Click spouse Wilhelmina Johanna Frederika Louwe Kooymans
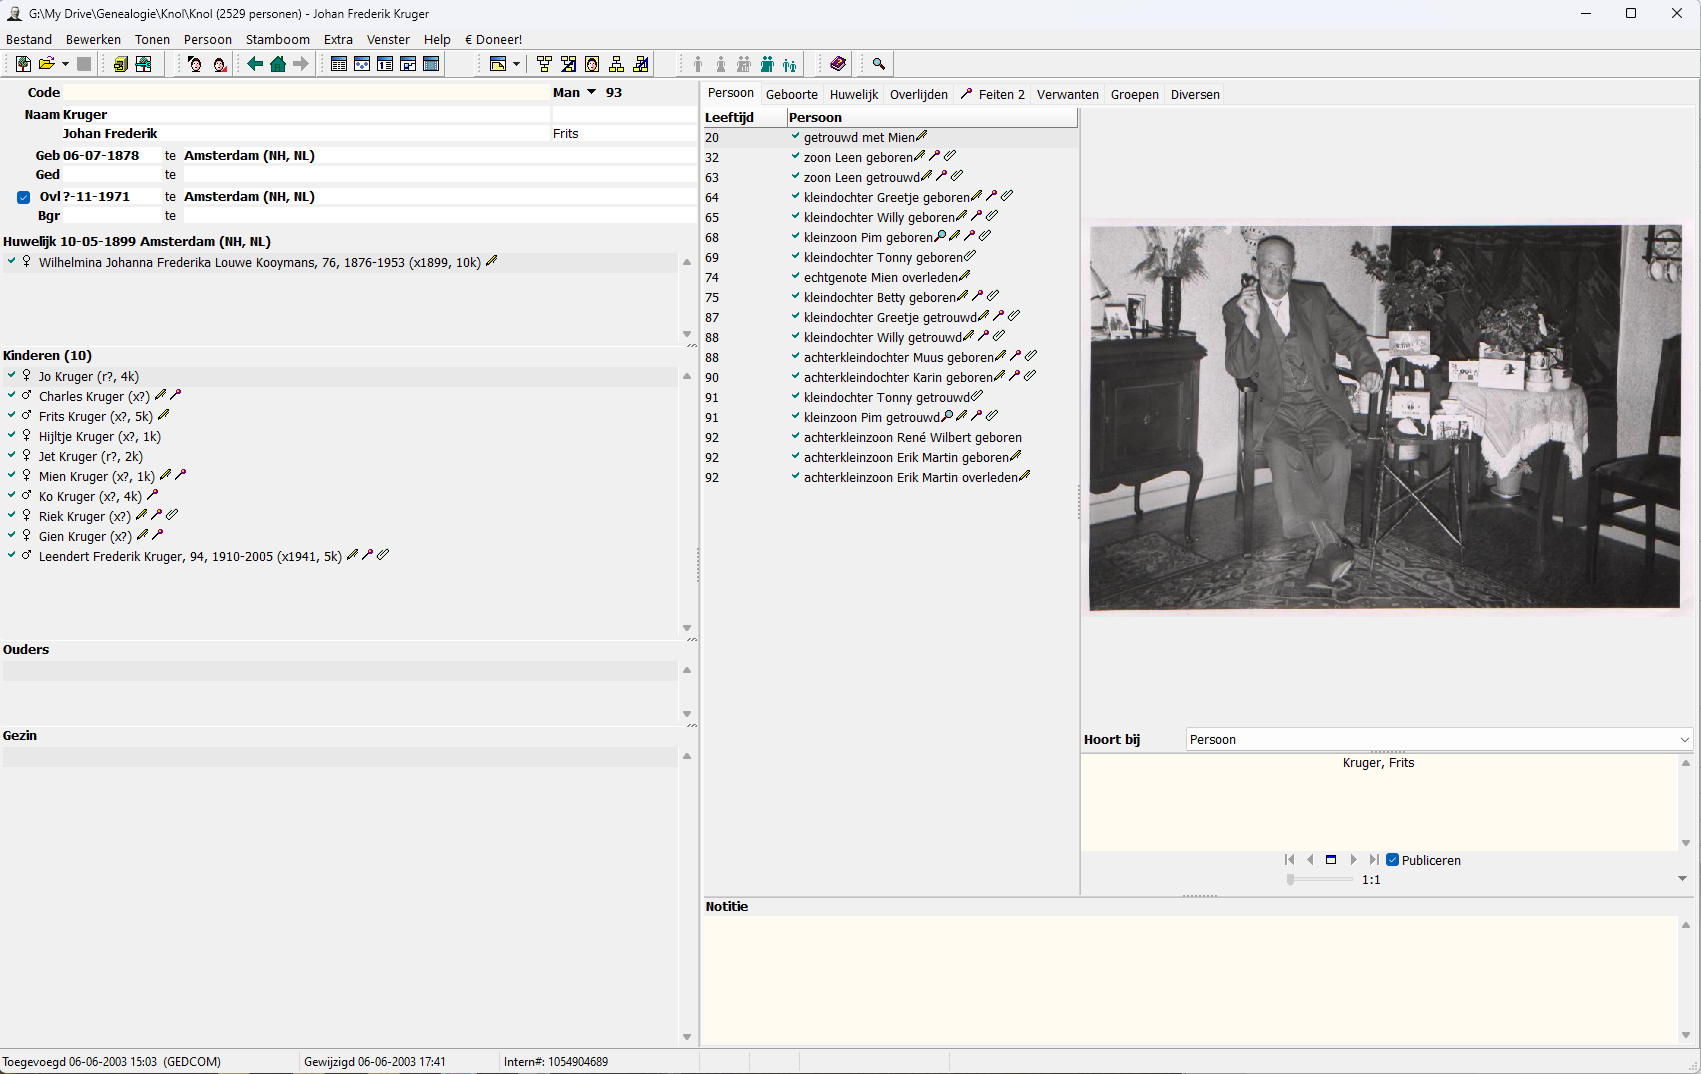 tap(259, 263)
